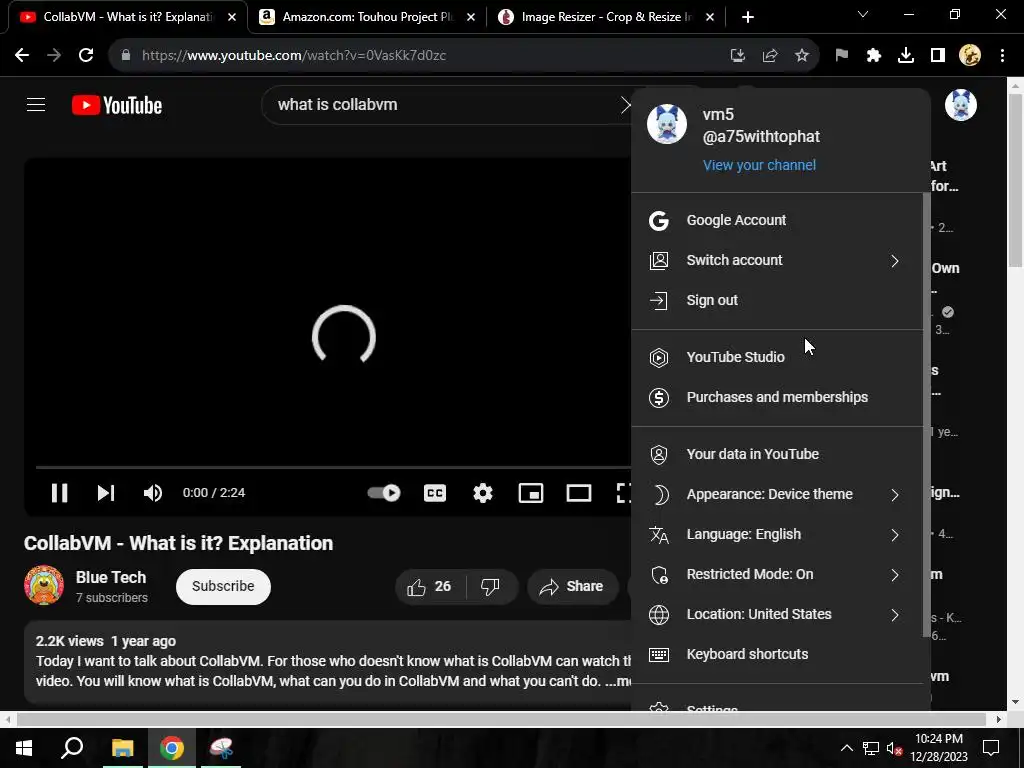Click the shield icon for your data
The height and width of the screenshot is (768, 1024).
[658, 455]
